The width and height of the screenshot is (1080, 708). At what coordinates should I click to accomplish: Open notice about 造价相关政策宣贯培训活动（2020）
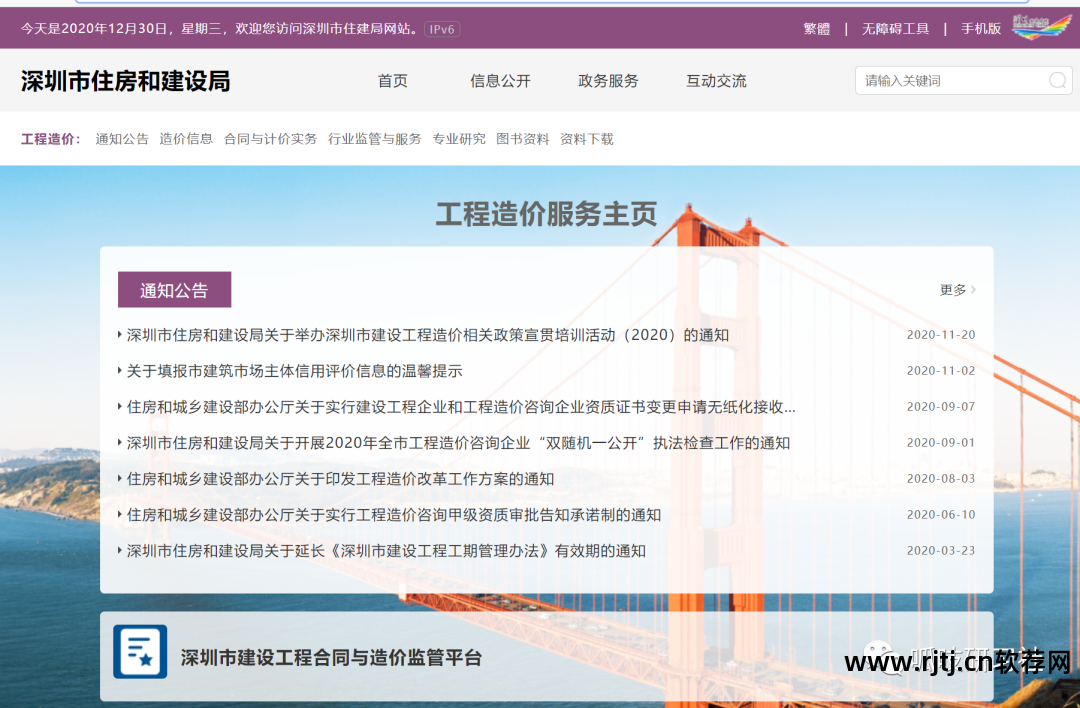tap(428, 335)
